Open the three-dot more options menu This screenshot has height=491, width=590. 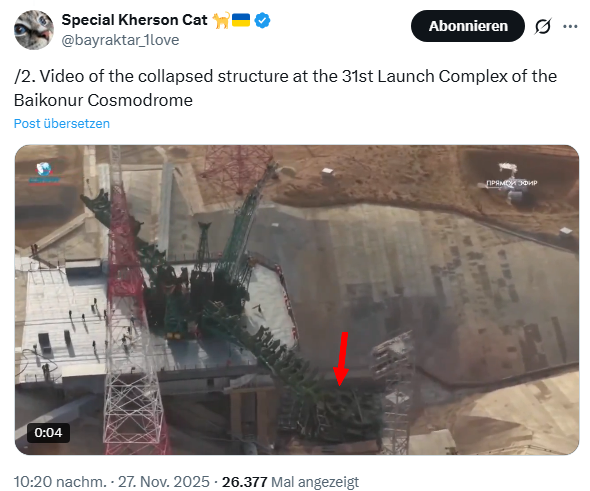570,26
